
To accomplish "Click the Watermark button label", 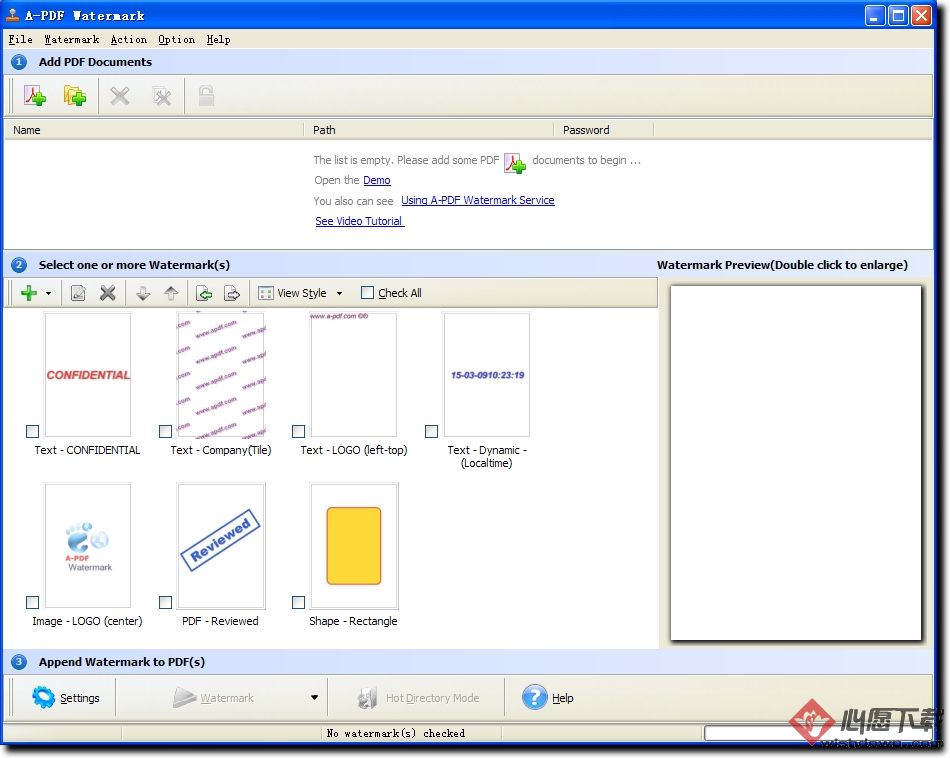I will tap(227, 698).
